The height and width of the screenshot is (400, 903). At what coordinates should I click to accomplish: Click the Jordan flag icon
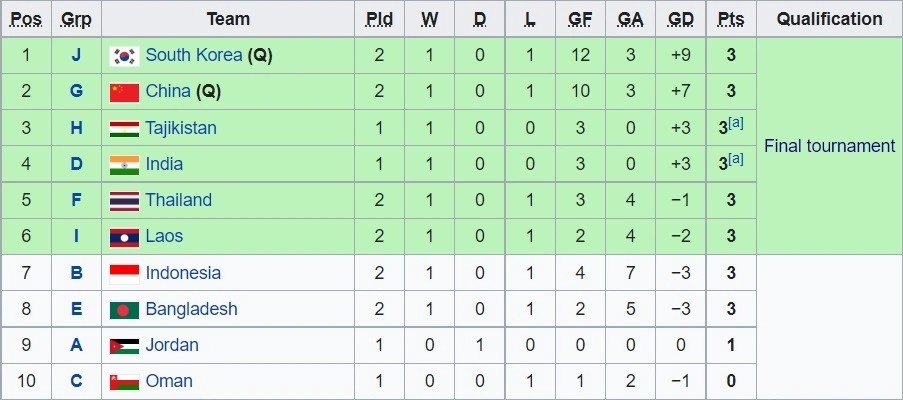[x=124, y=345]
